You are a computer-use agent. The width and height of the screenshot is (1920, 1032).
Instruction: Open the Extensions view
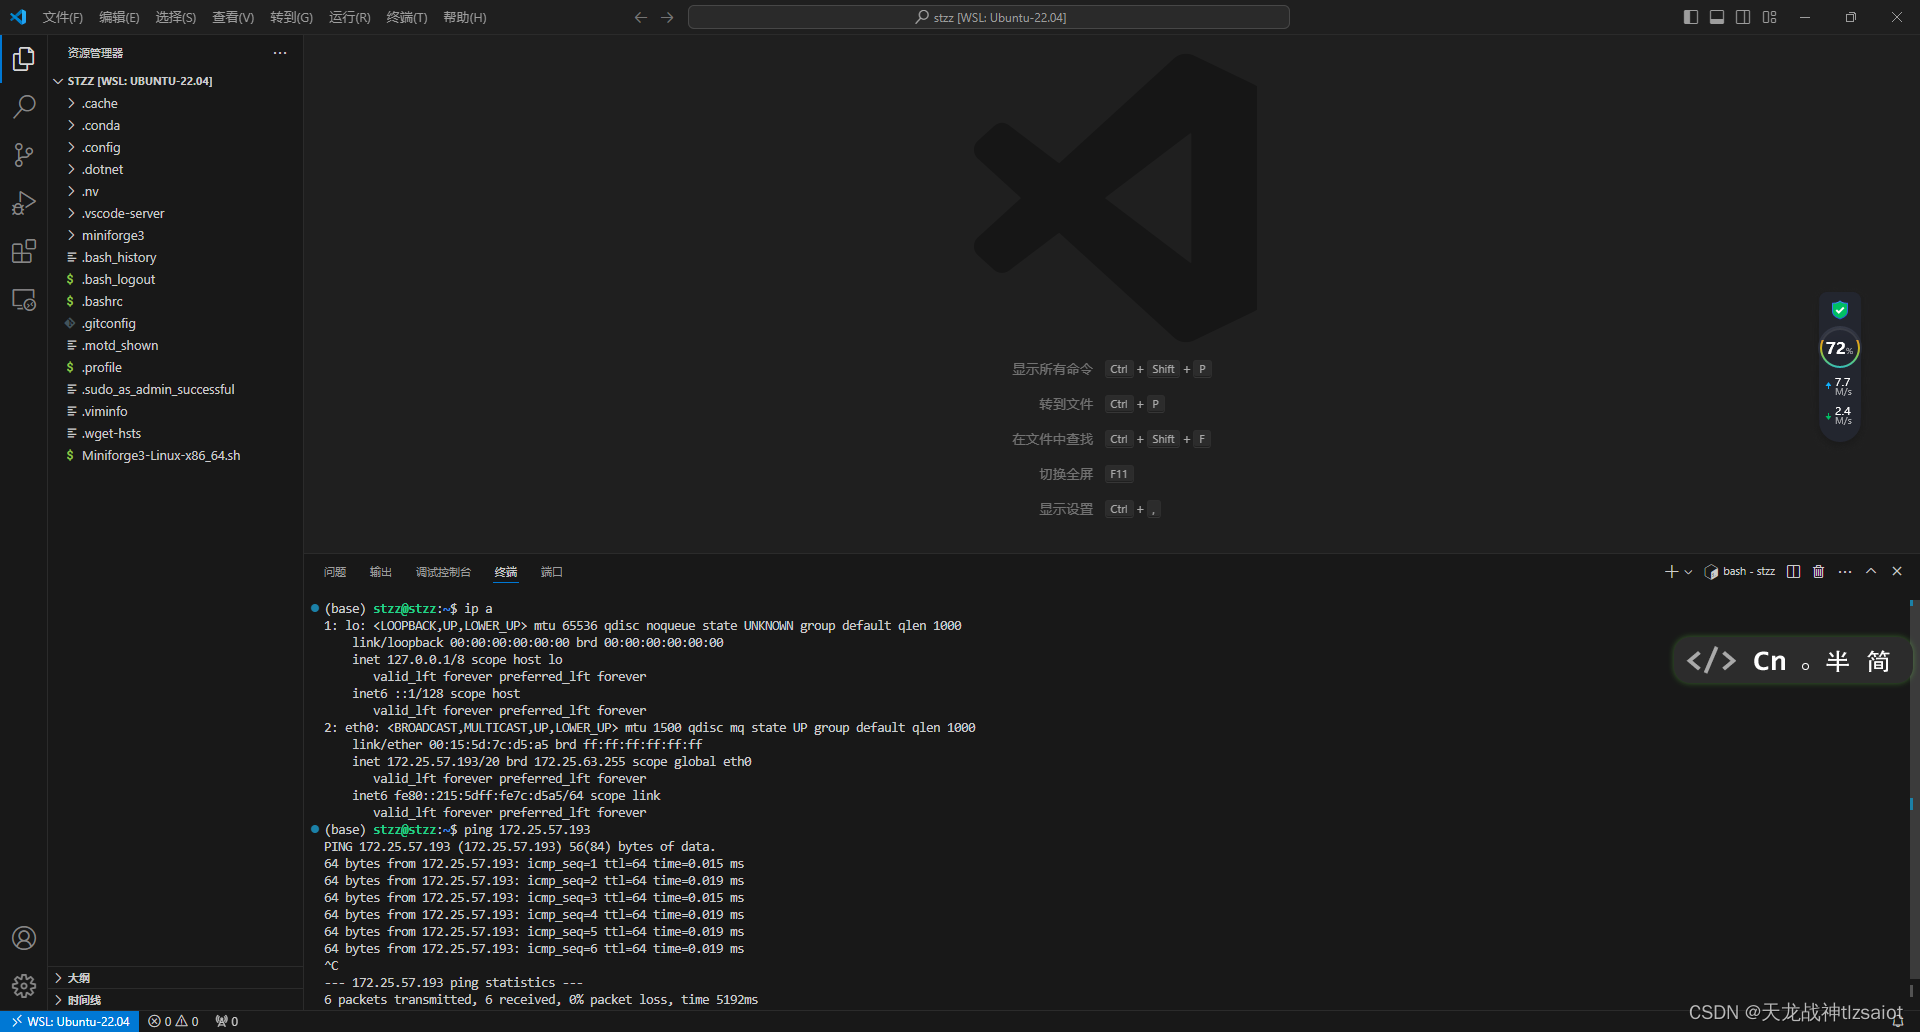click(24, 251)
